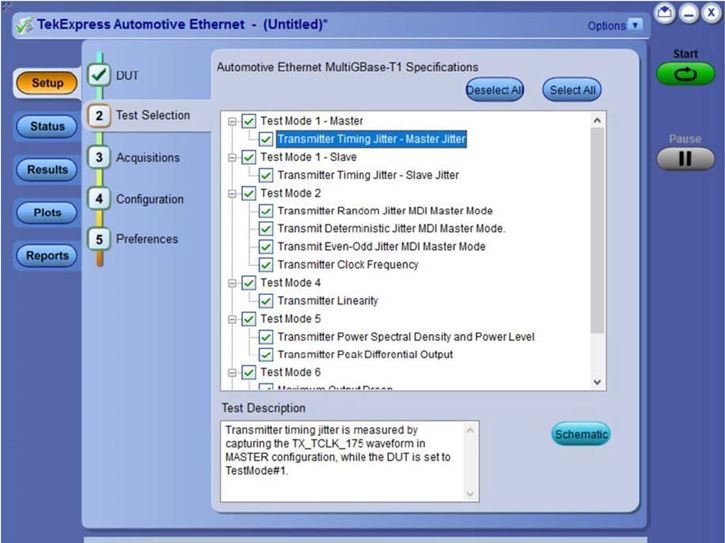Open step 4 Configuration number icon

99,198
